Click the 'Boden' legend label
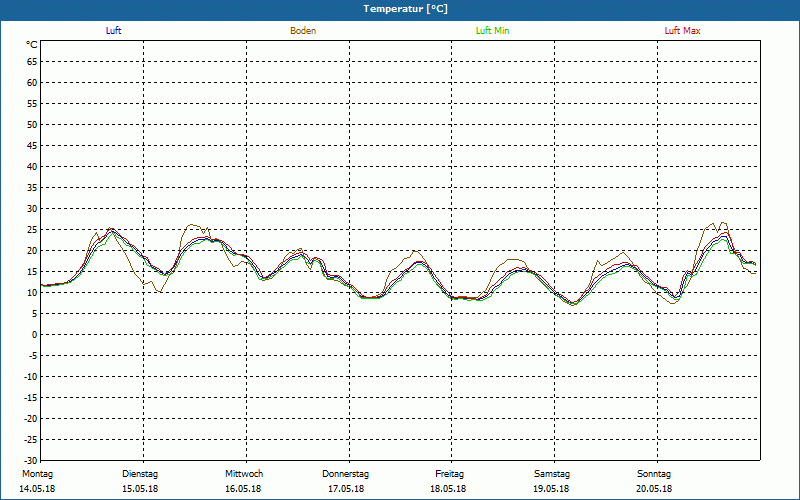 [303, 31]
